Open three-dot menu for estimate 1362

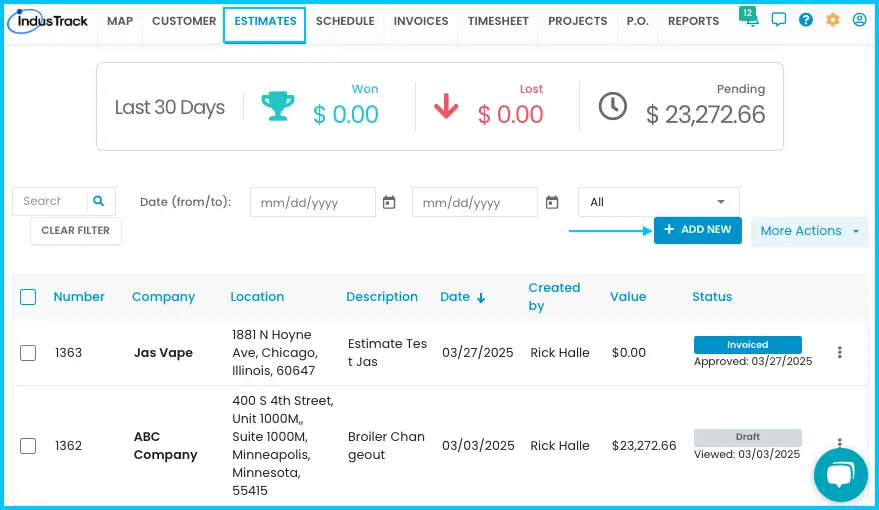click(x=839, y=443)
